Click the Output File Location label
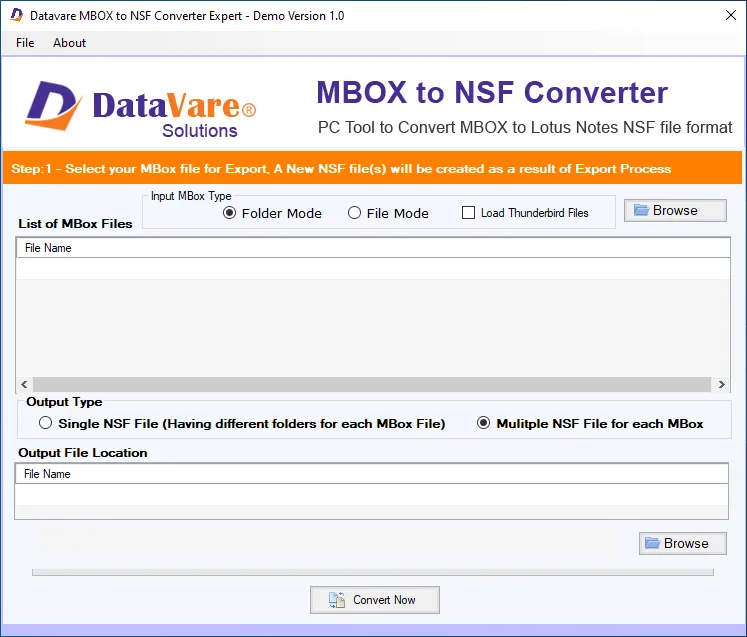 click(82, 453)
